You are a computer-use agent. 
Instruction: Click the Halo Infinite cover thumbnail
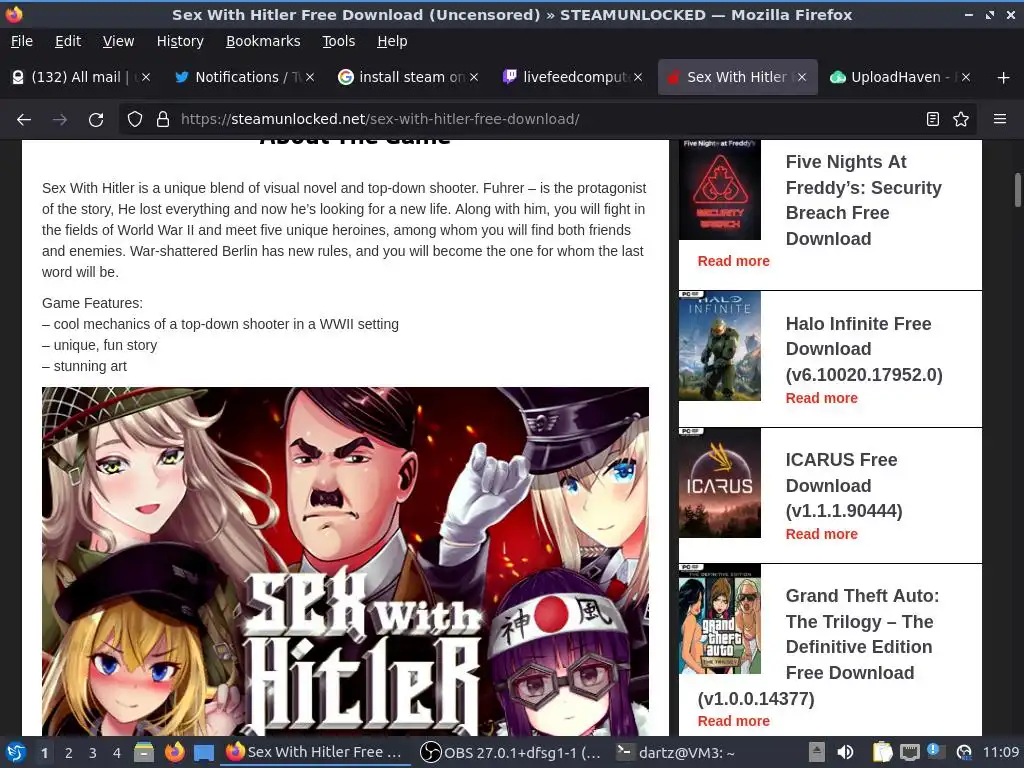(x=720, y=346)
